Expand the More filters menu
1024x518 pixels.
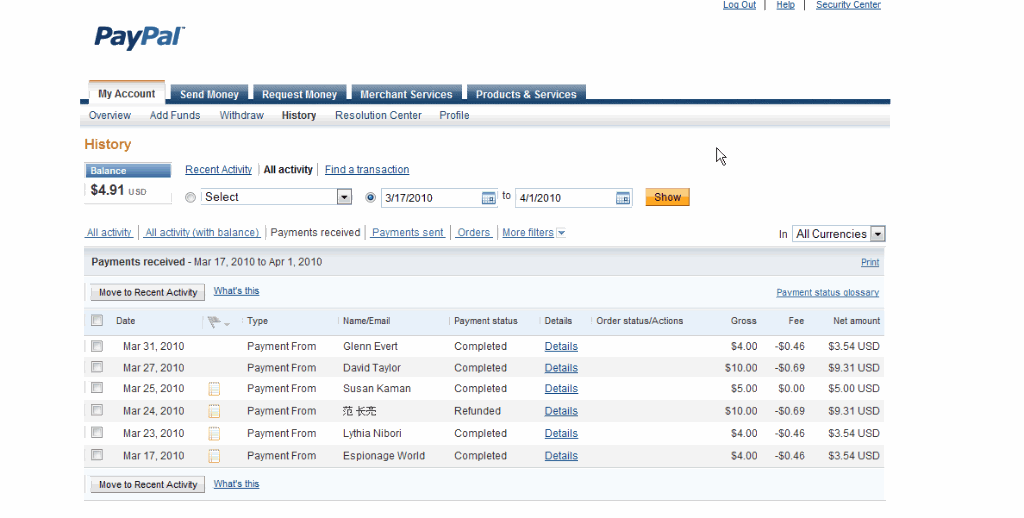[x=534, y=233]
